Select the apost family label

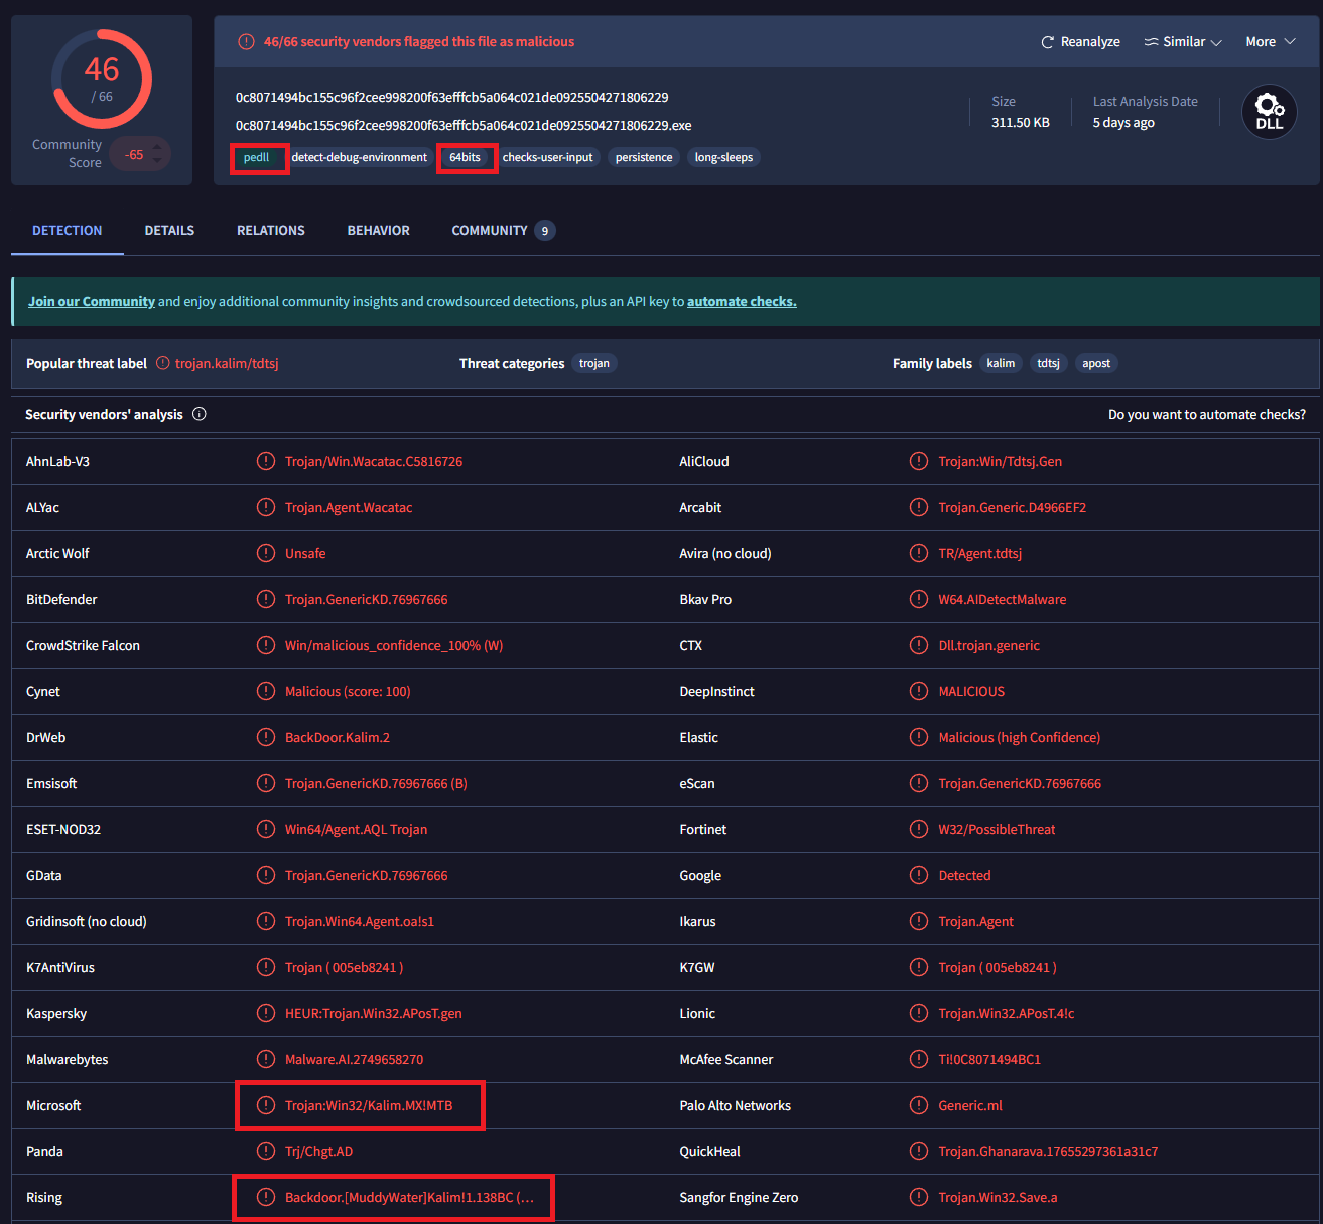1096,363
